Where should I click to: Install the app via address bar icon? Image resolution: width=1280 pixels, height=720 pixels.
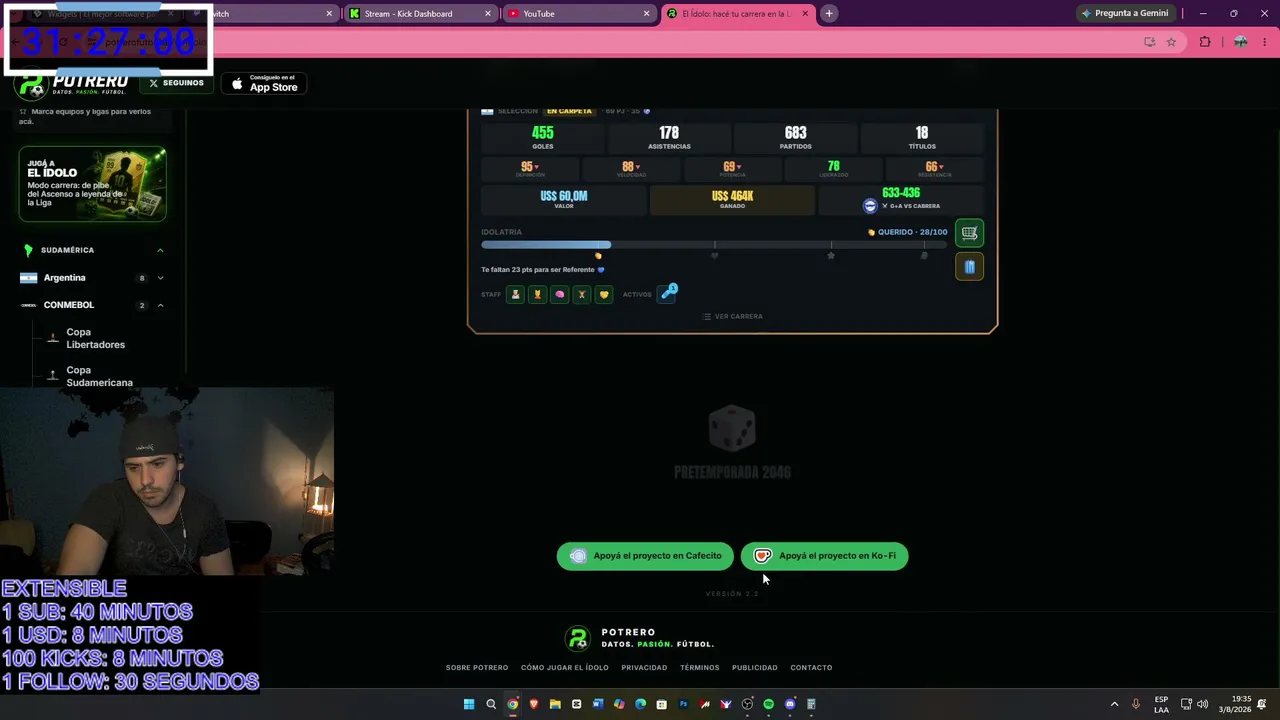(1149, 42)
